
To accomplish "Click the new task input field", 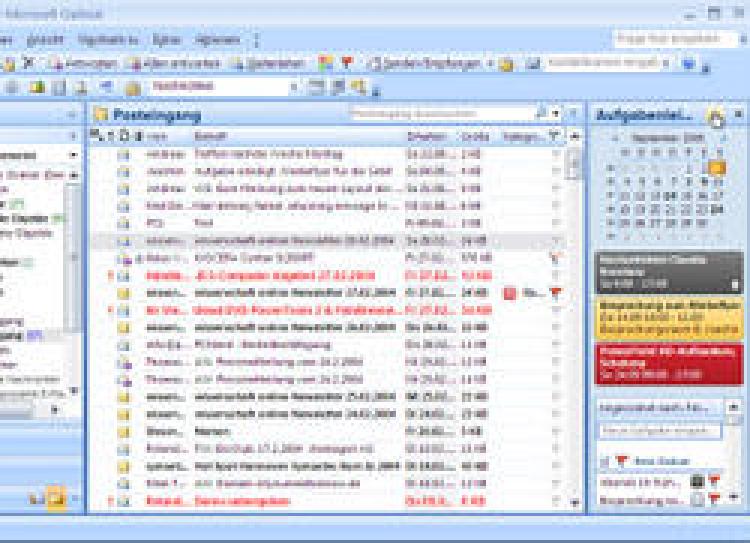I will click(x=659, y=431).
